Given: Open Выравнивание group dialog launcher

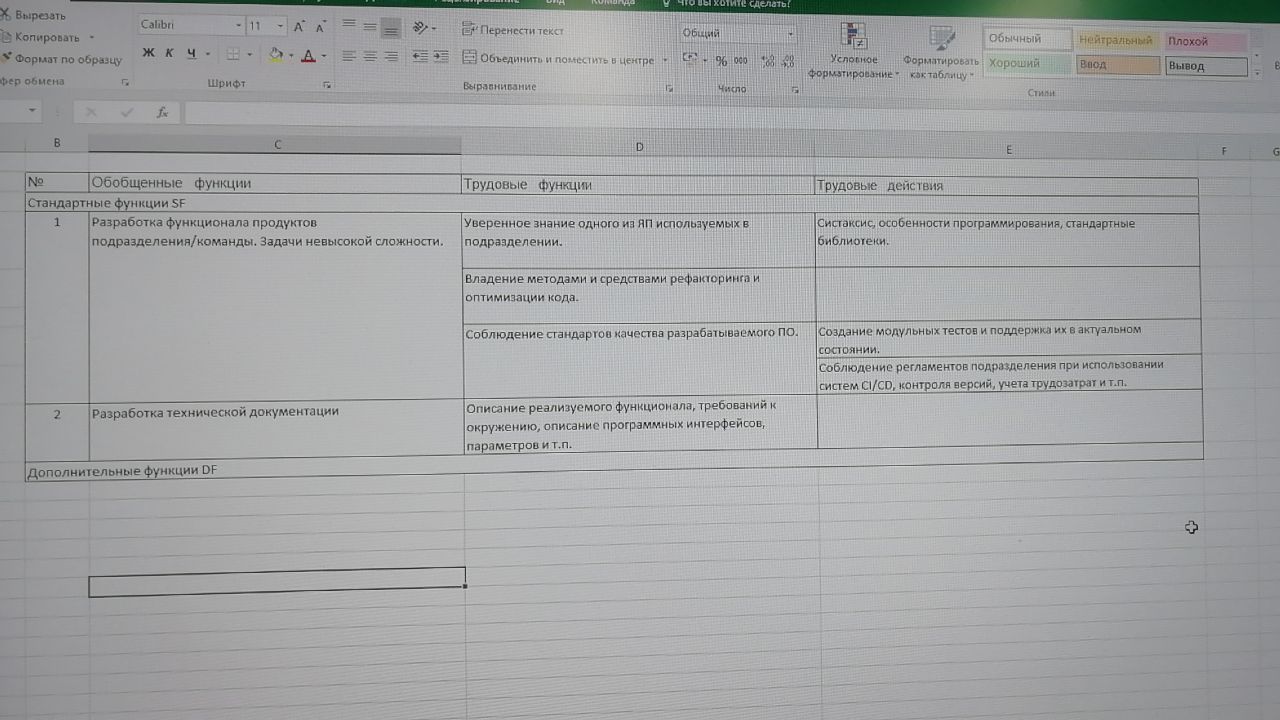Looking at the screenshot, I should tap(669, 89).
